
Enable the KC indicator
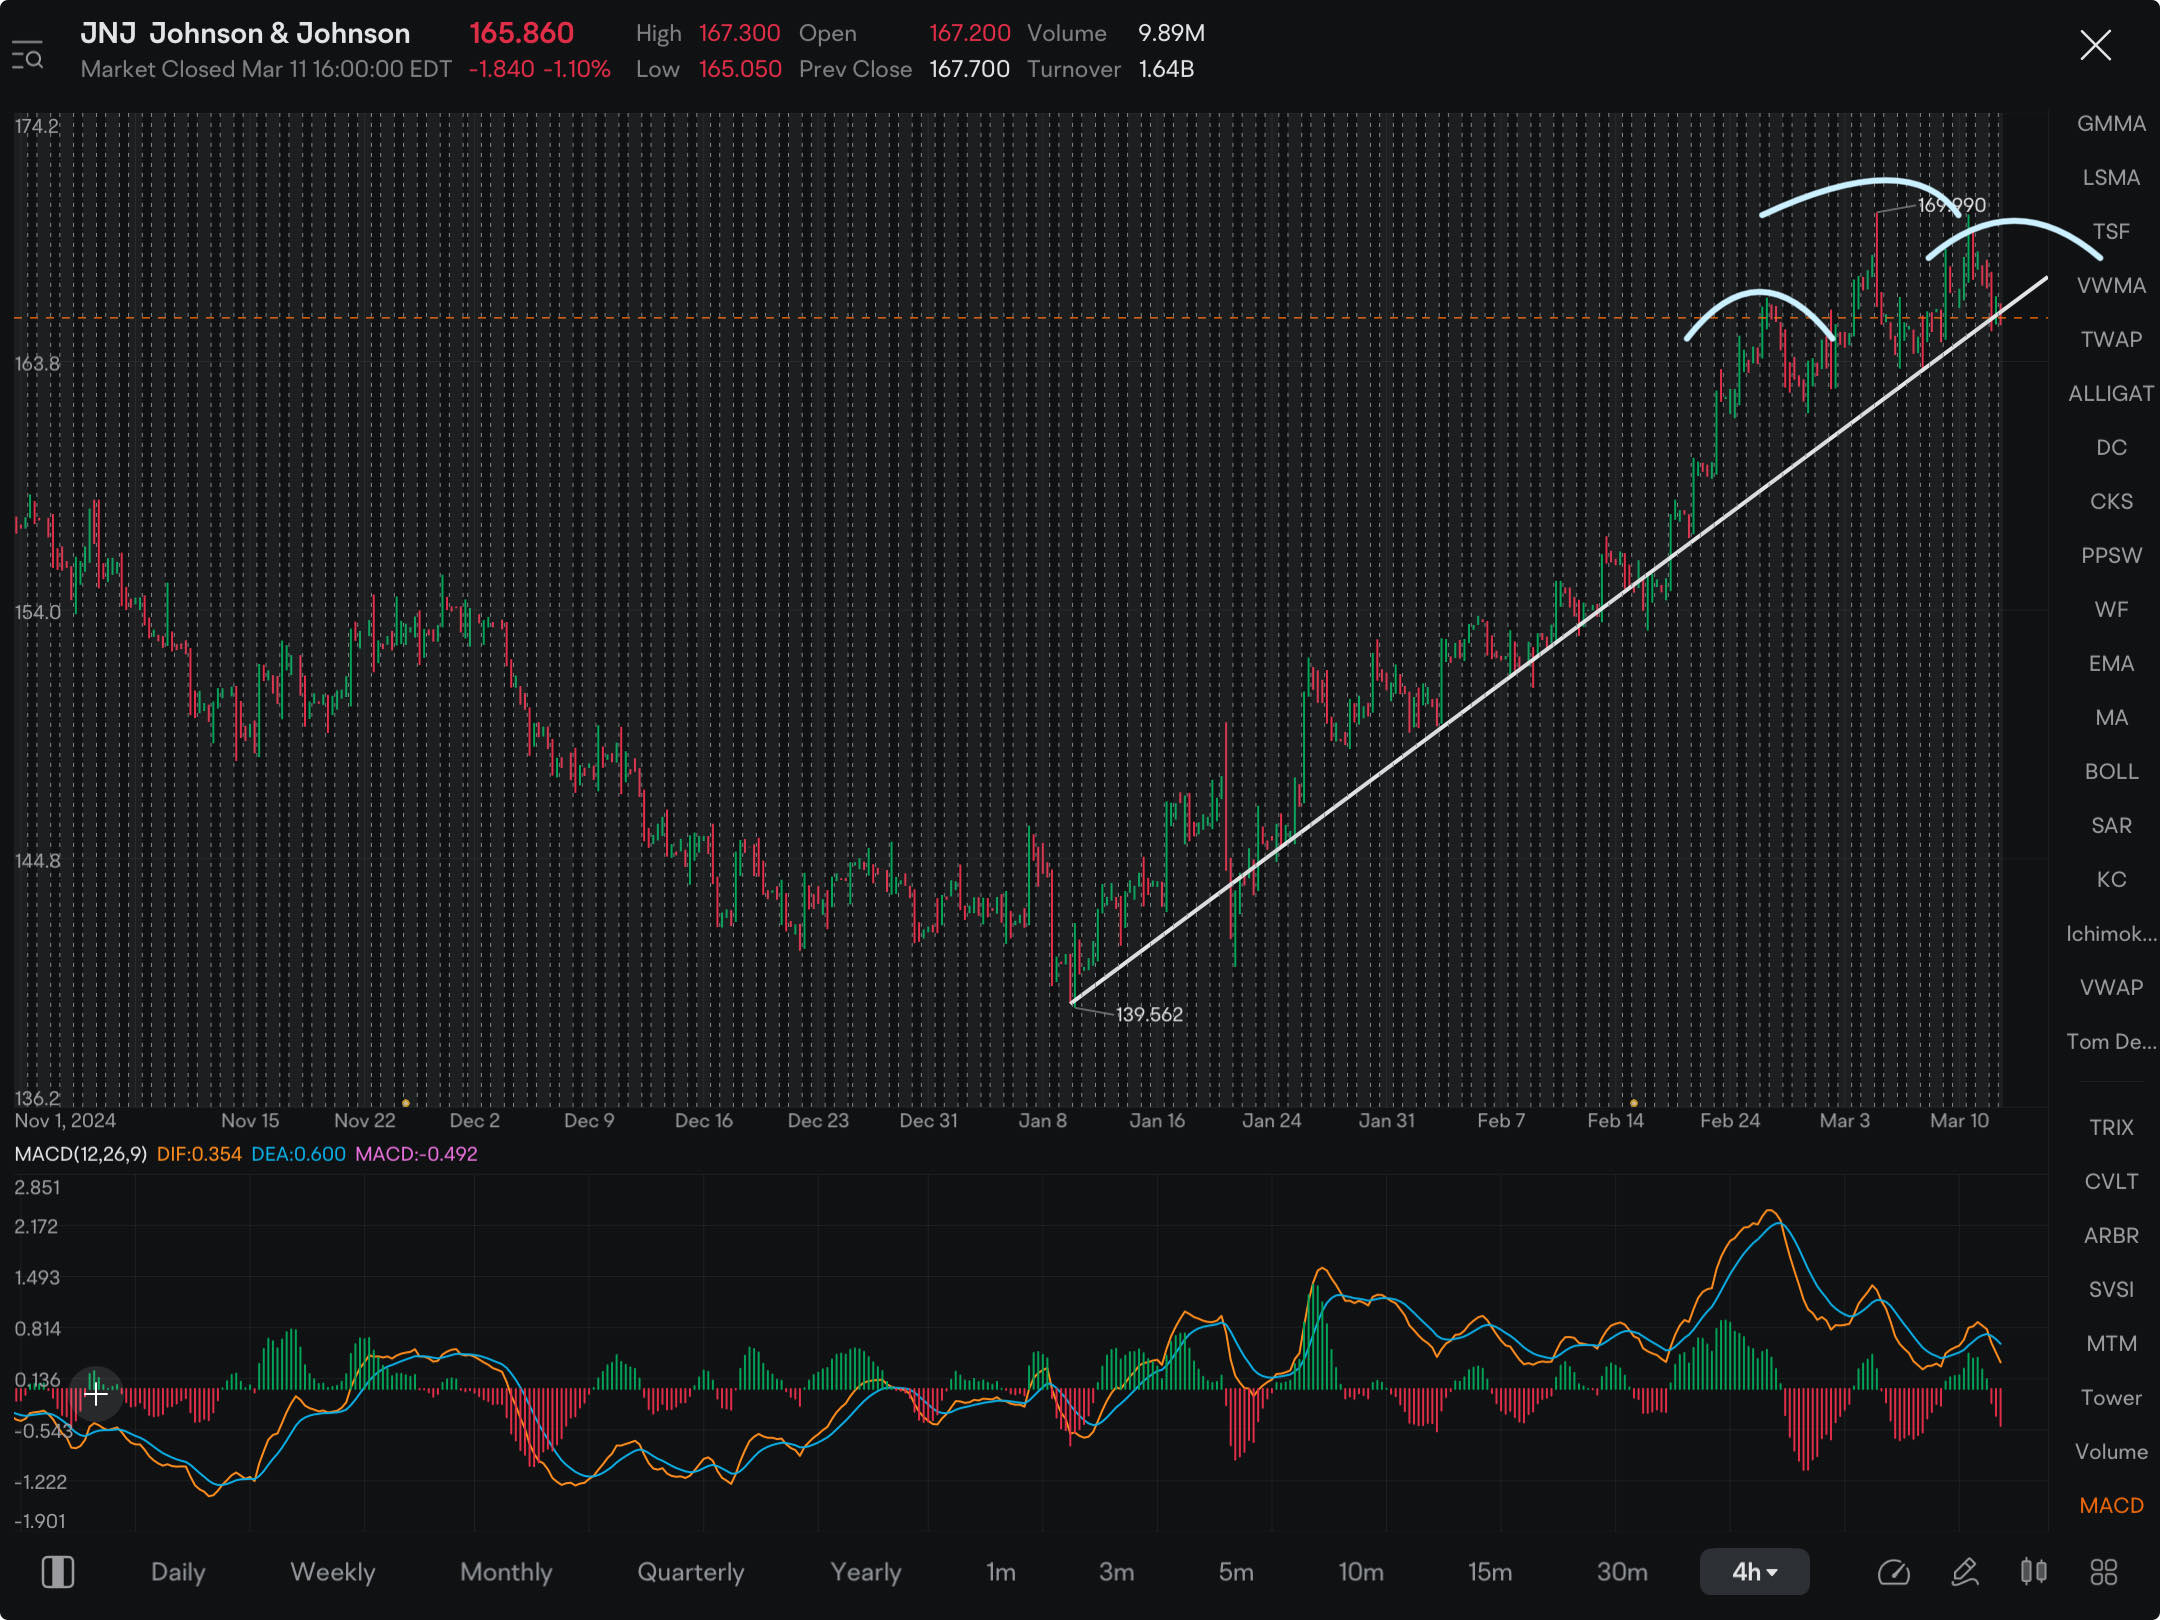(2111, 880)
